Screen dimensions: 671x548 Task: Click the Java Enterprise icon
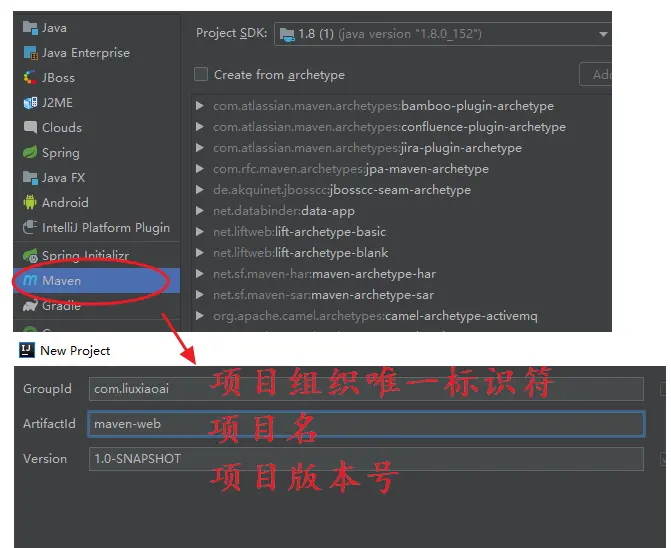click(30, 53)
